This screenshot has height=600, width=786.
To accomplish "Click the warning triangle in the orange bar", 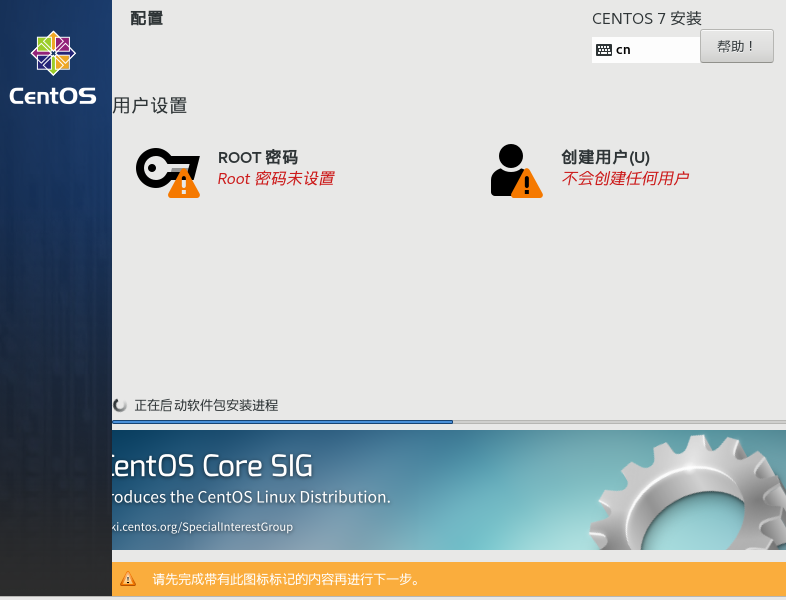I will (x=128, y=578).
